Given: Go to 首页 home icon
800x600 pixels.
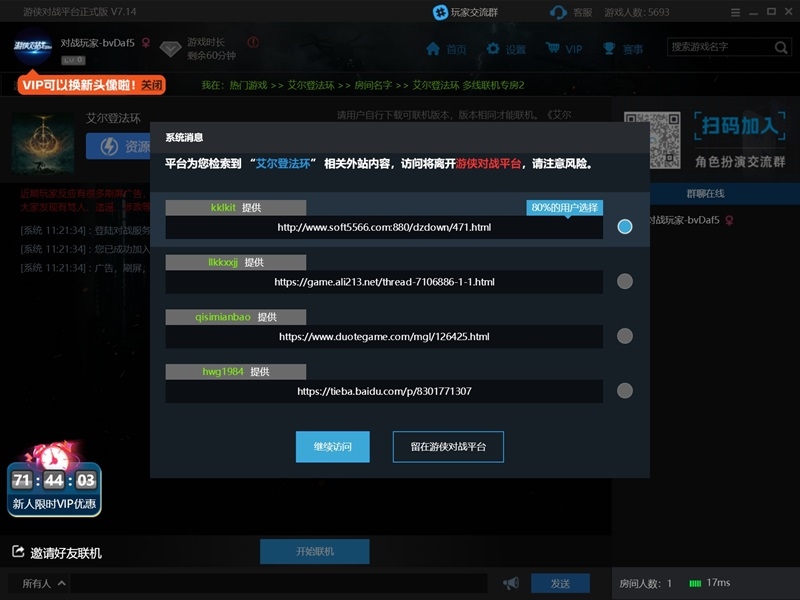Looking at the screenshot, I should coord(433,49).
